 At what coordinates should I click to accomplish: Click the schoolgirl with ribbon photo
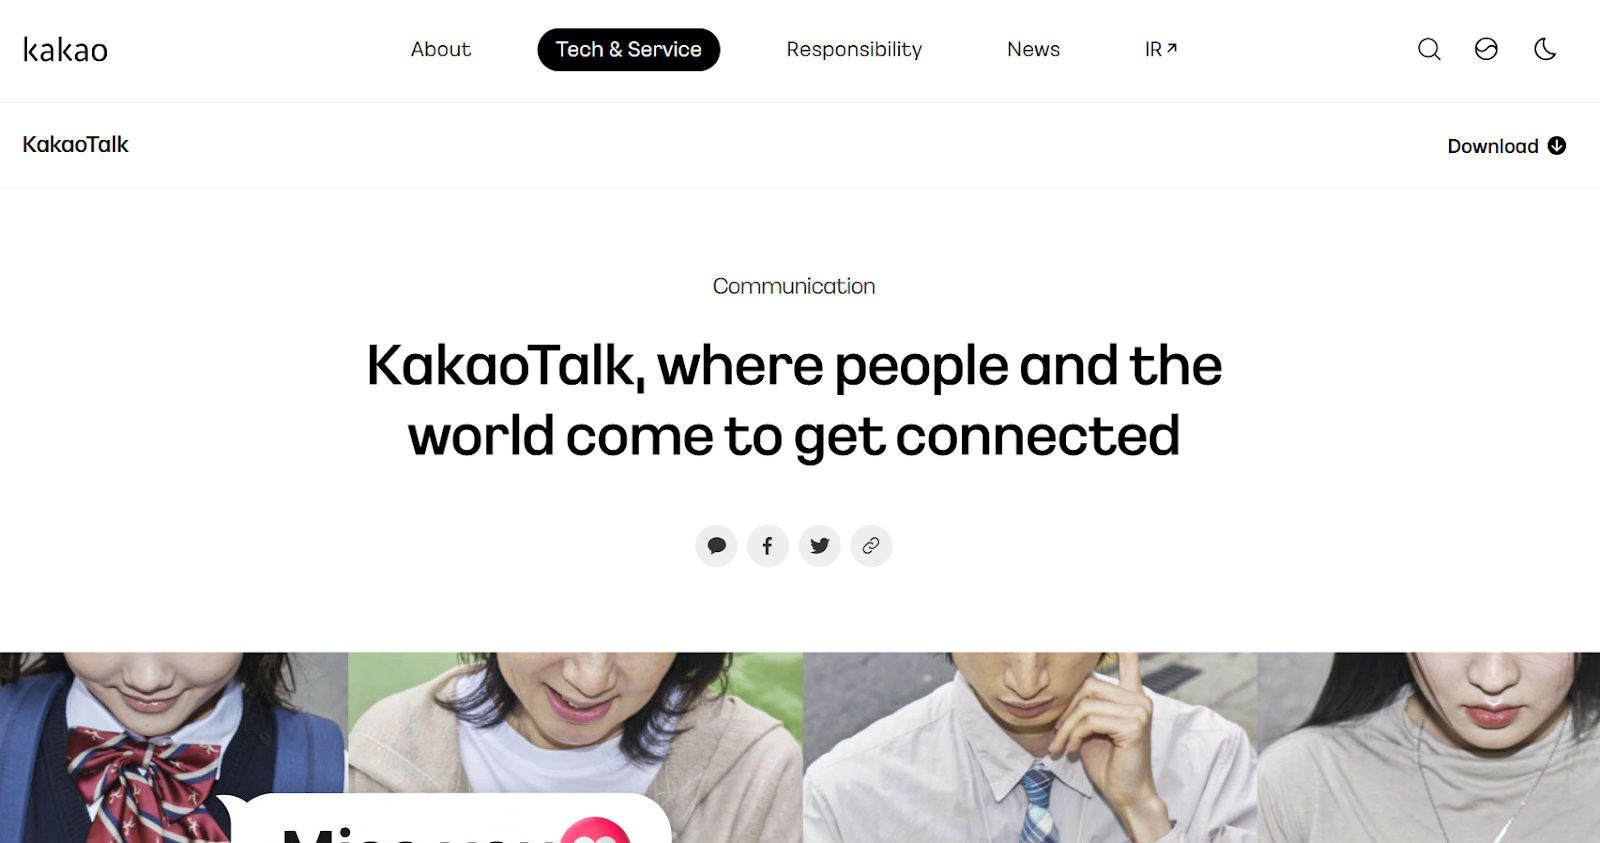tap(174, 748)
